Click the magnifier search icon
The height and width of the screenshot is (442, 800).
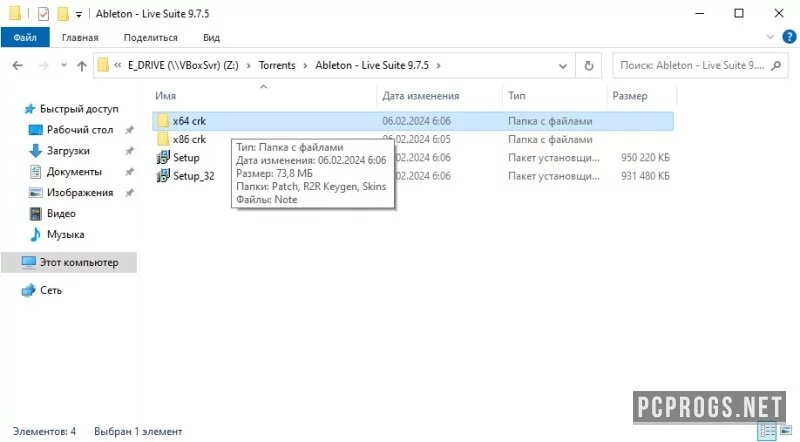click(776, 65)
